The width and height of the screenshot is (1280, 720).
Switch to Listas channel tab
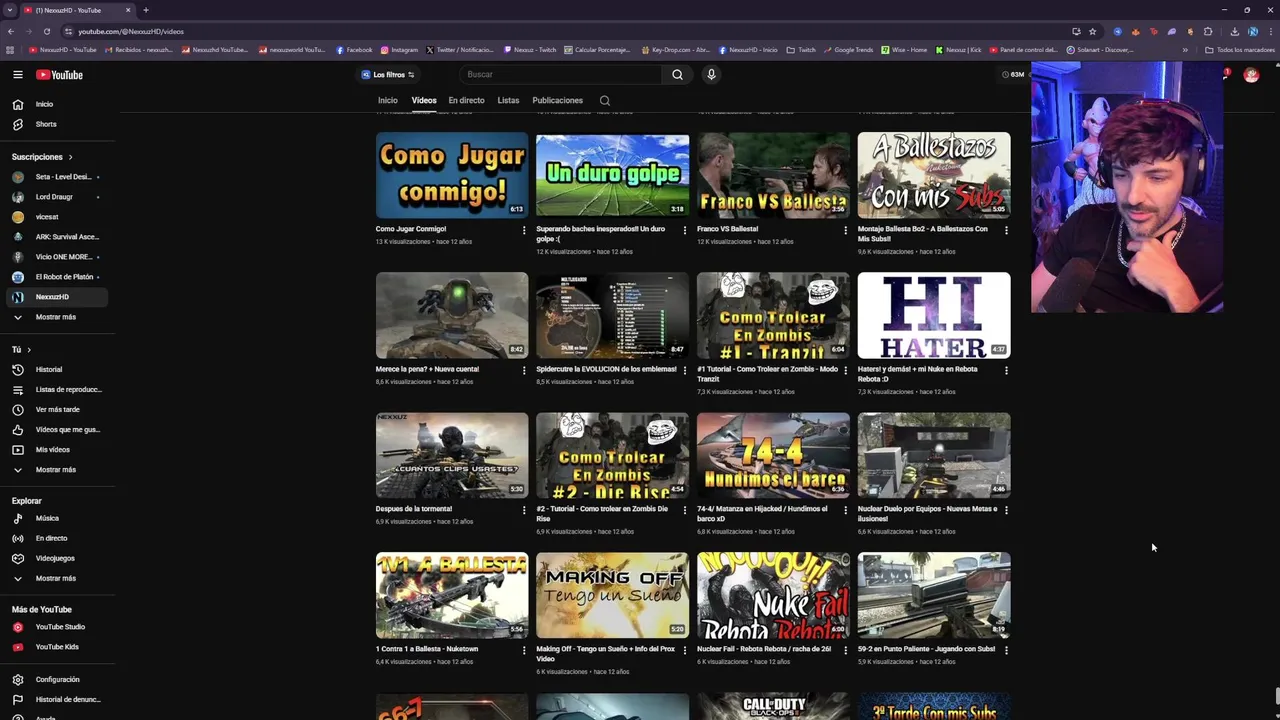508,100
